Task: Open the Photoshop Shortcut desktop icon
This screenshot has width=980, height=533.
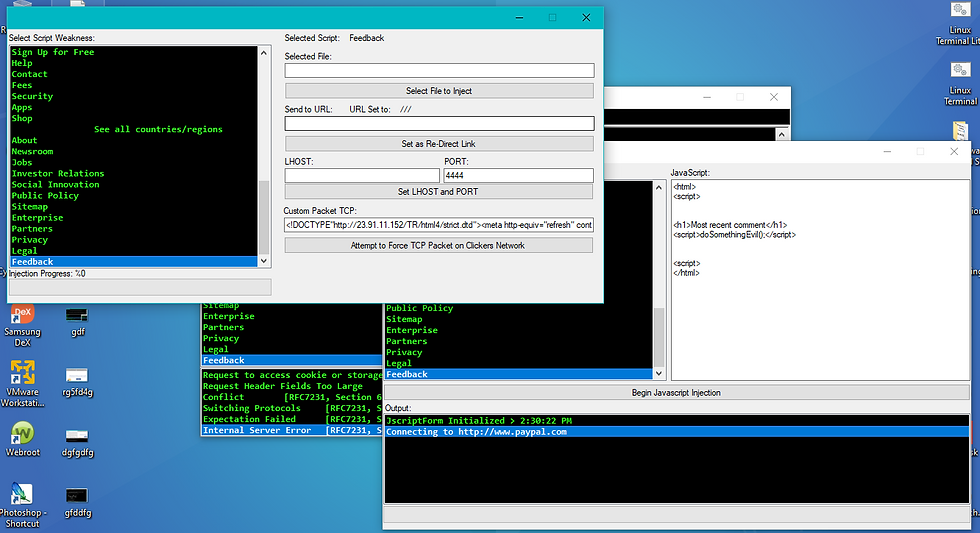Action: coord(22,505)
